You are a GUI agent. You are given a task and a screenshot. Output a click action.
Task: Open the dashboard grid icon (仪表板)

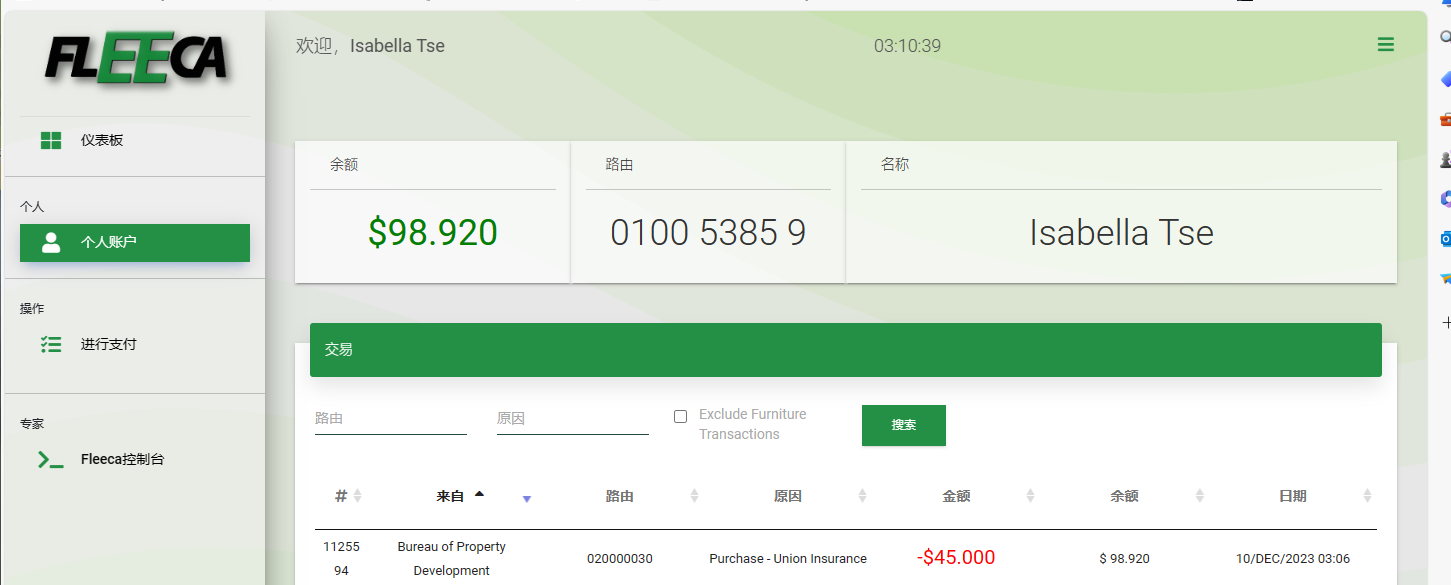point(51,140)
